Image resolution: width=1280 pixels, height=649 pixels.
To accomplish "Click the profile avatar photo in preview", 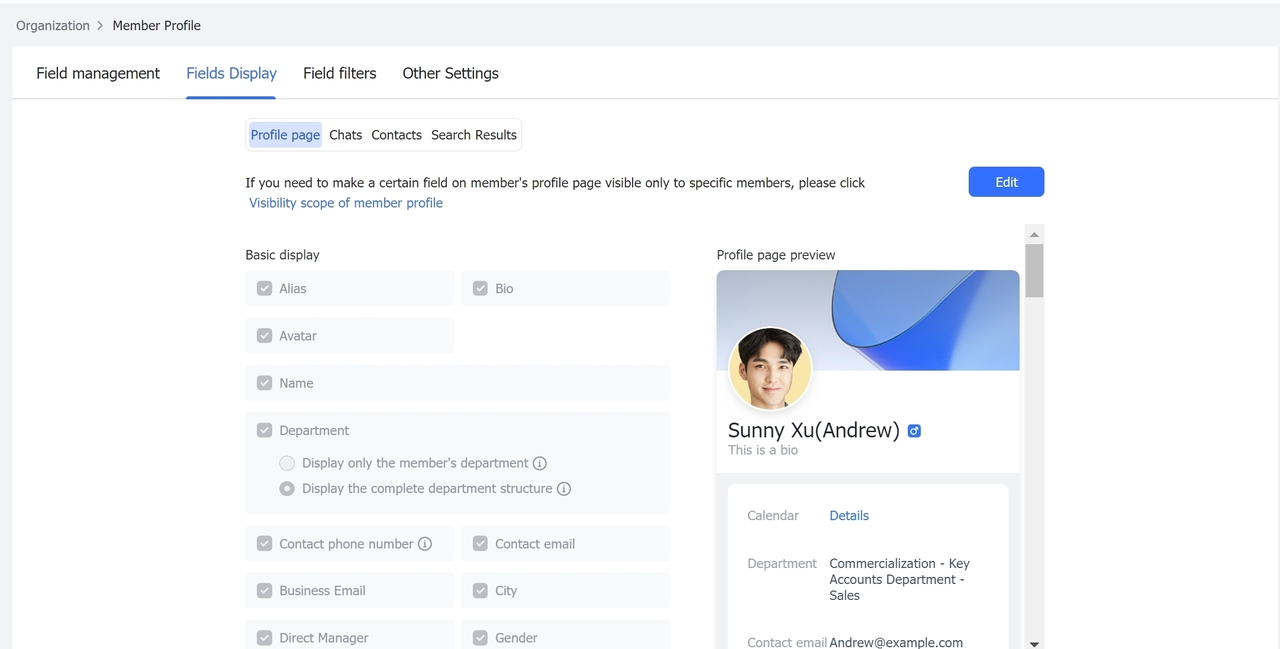I will click(x=770, y=369).
